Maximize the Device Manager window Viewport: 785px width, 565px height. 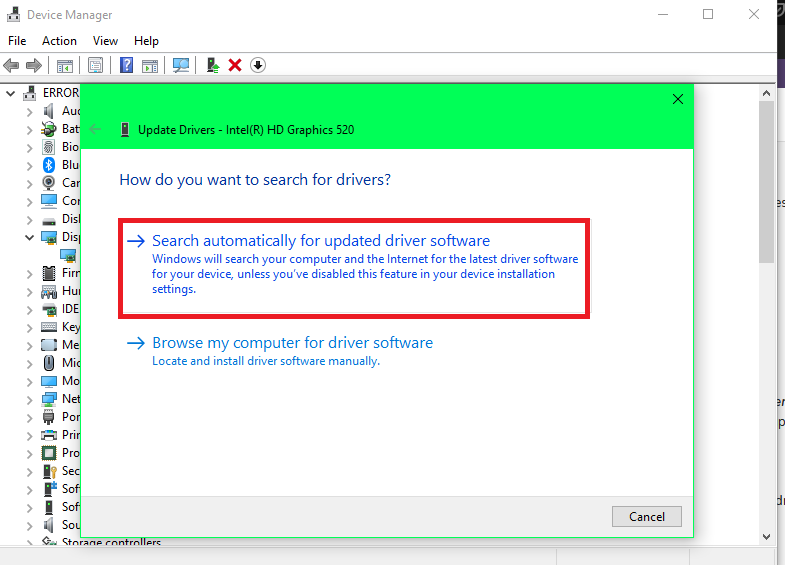[x=708, y=14]
